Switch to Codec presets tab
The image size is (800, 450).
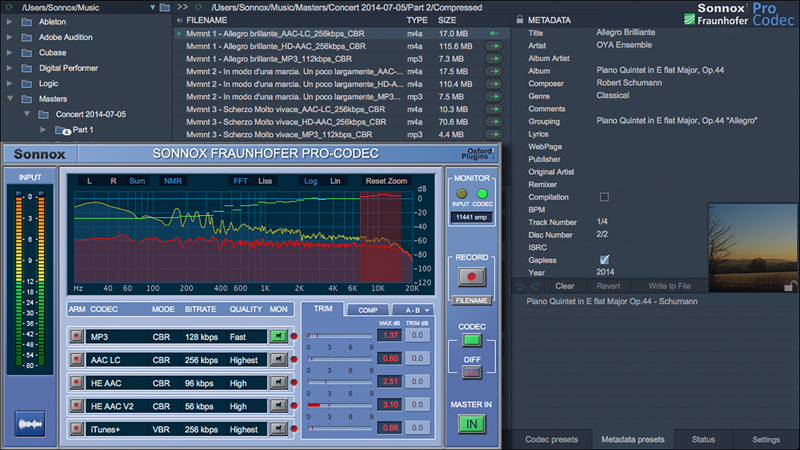click(x=552, y=439)
